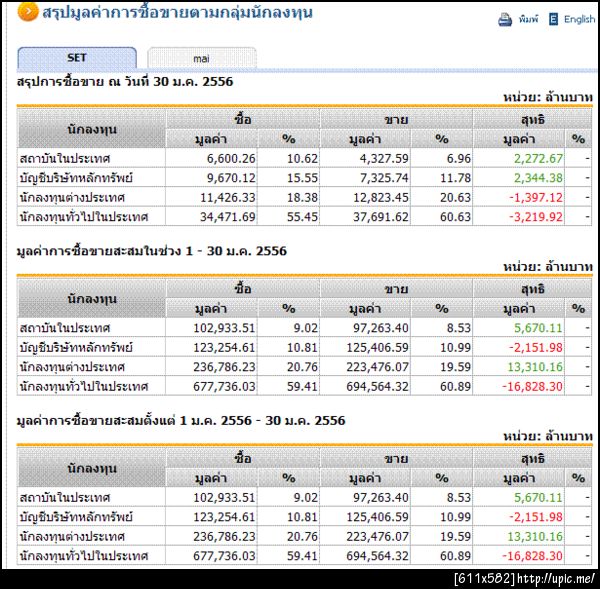Click นักลงทุนต่างประเทศ row in the second table

pos(304,367)
